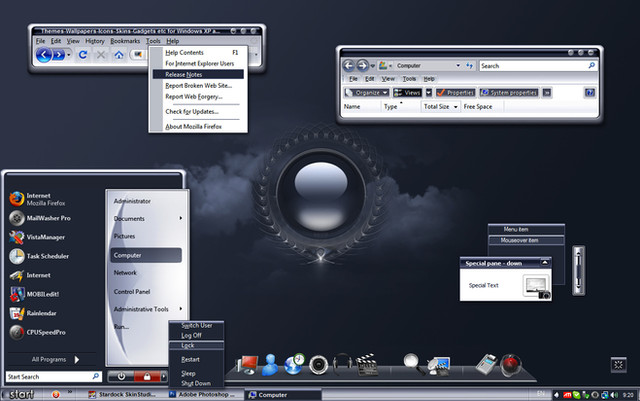
Task: Launch Mozilla Firefox from start menu
Action: [38, 199]
